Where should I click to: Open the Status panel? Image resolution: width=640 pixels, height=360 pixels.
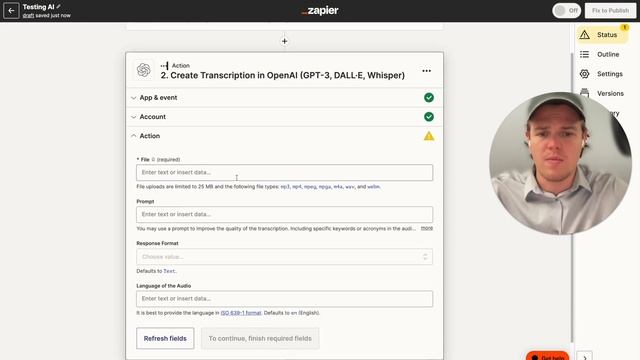[x=602, y=35]
